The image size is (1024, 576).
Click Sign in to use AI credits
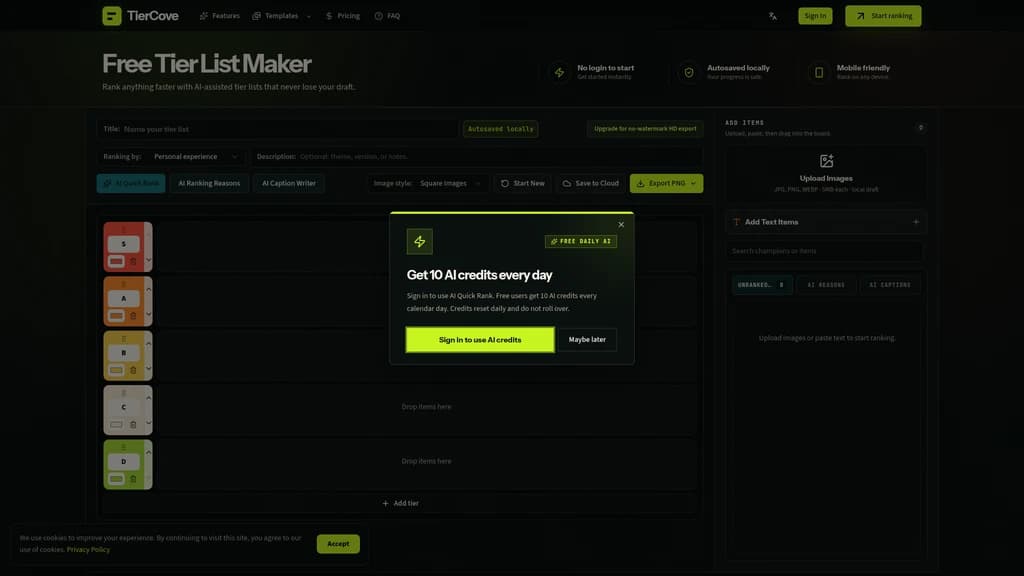(480, 340)
